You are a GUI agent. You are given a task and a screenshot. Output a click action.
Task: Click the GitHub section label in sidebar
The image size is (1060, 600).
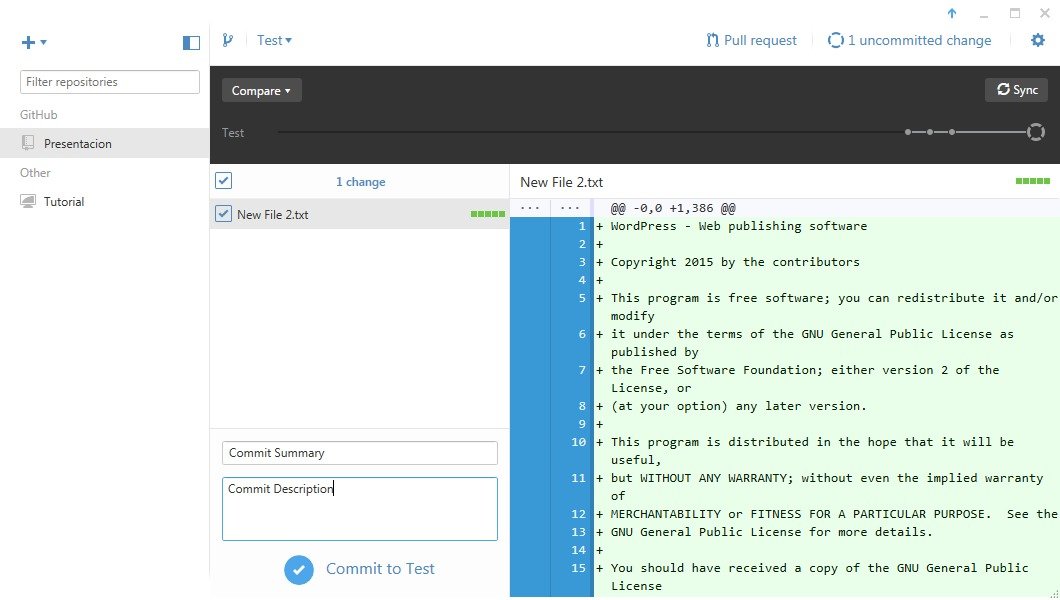[39, 115]
